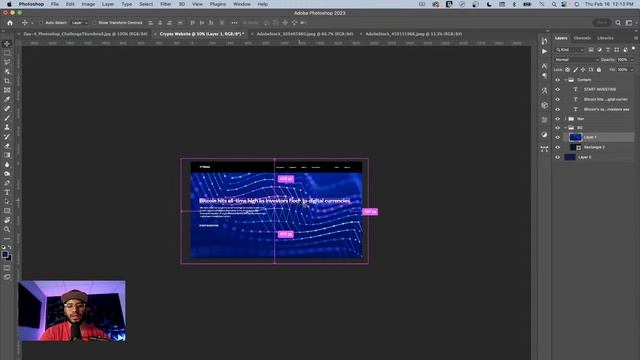Open the layer filter Kind dropdown
Screen dimensions: 640x360
pos(570,50)
